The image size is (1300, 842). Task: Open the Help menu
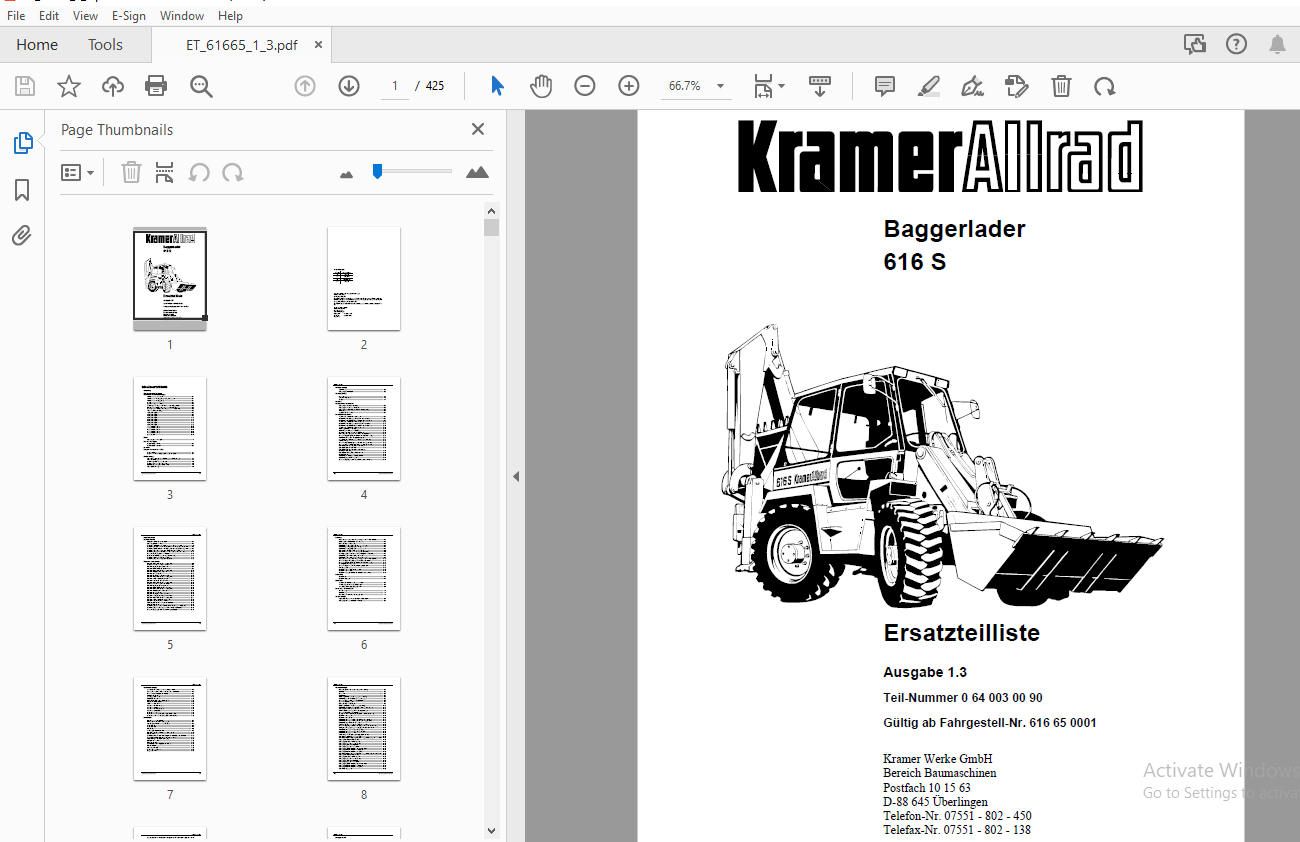click(230, 15)
